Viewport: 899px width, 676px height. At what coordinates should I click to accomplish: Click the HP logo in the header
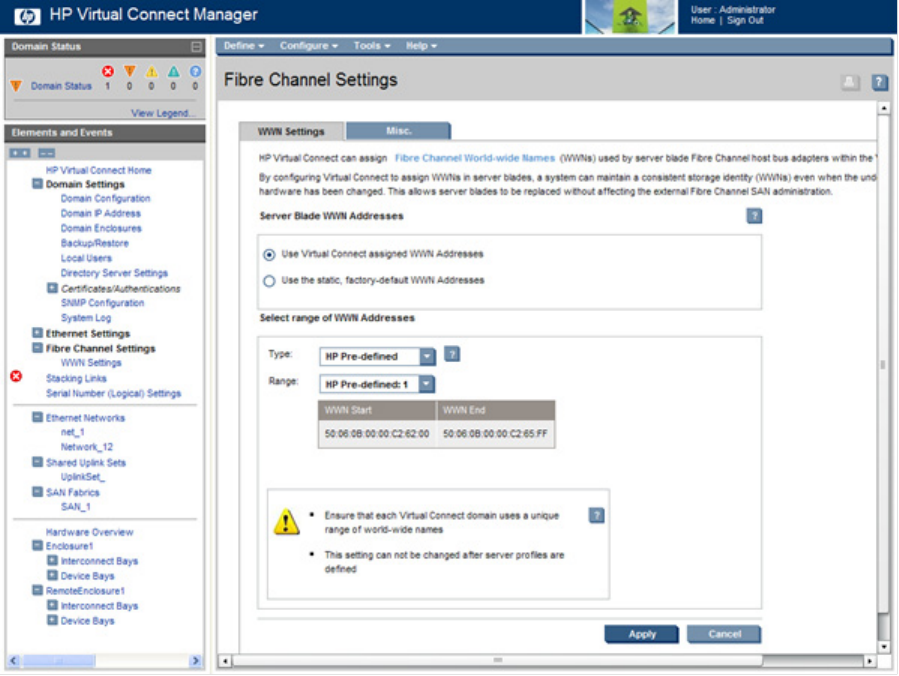pyautogui.click(x=27, y=15)
